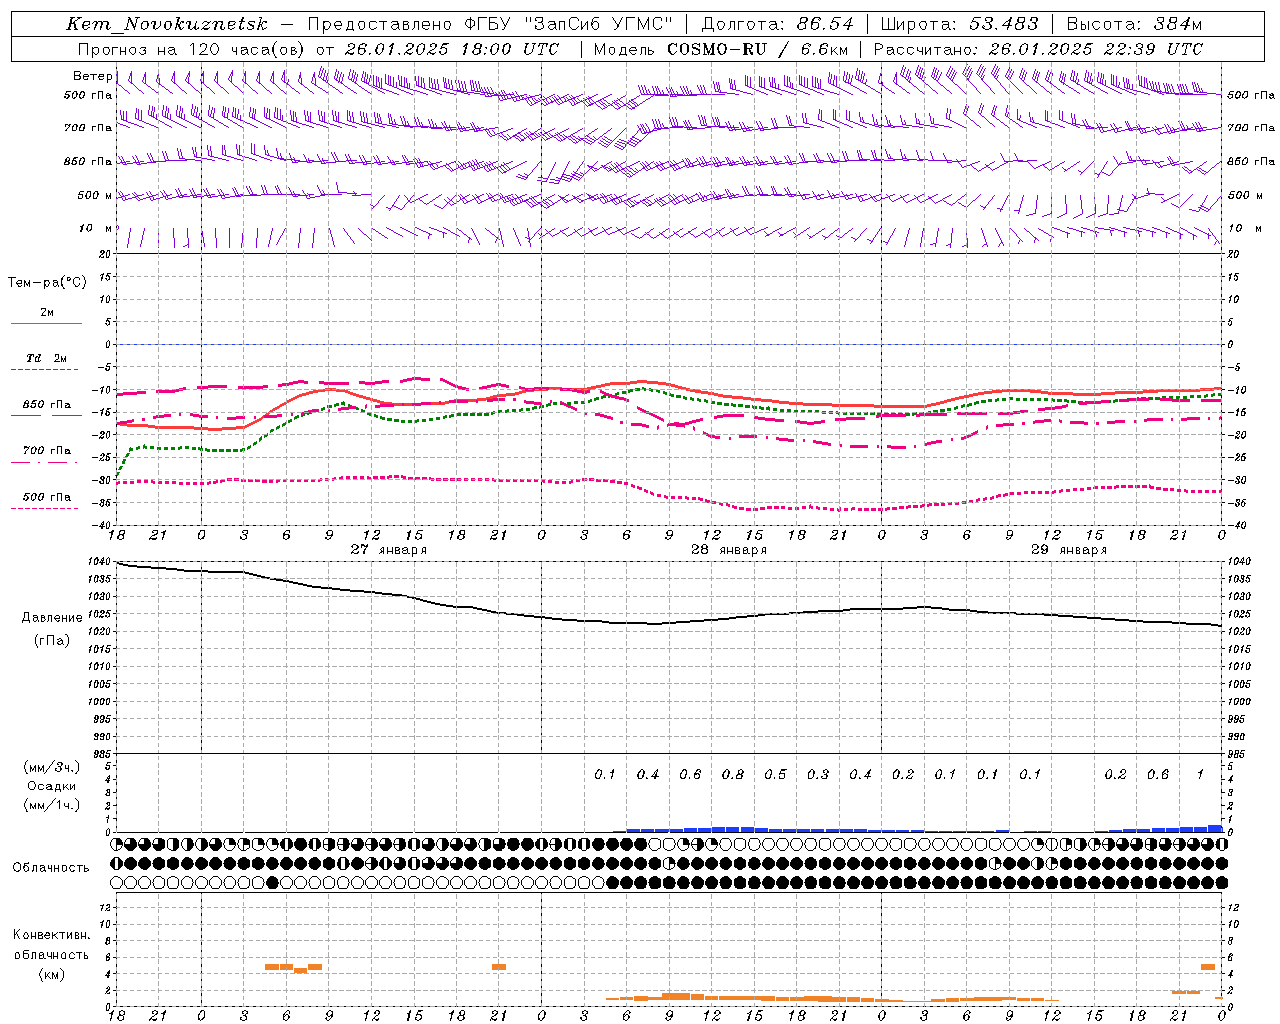Click the Осадки precipitation label
The image size is (1280, 1024).
pyautogui.click(x=52, y=786)
